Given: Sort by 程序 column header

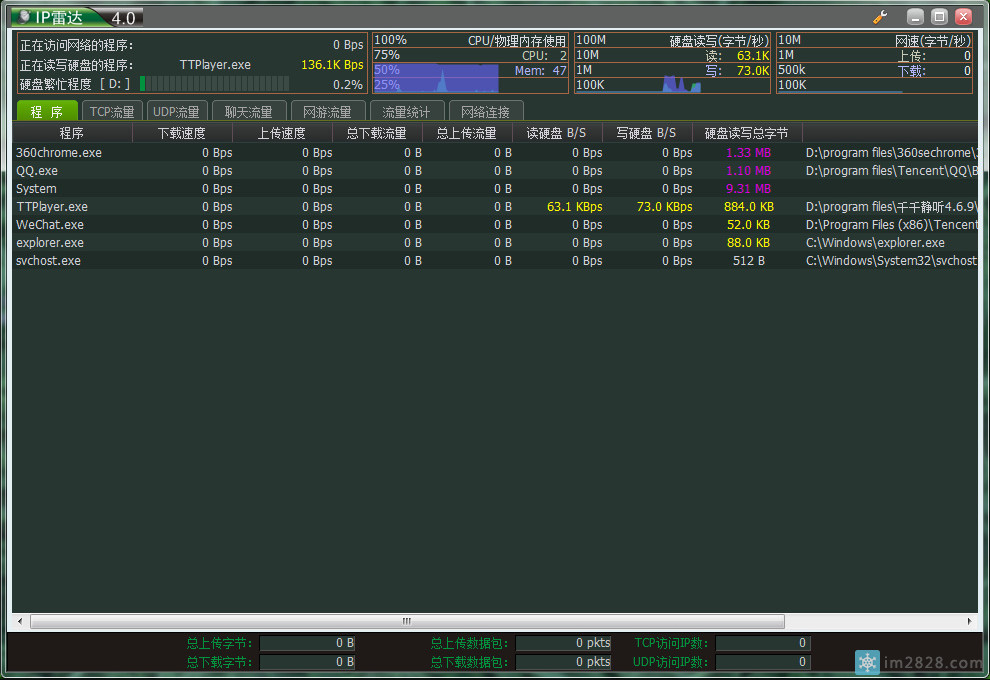Looking at the screenshot, I should [x=71, y=133].
